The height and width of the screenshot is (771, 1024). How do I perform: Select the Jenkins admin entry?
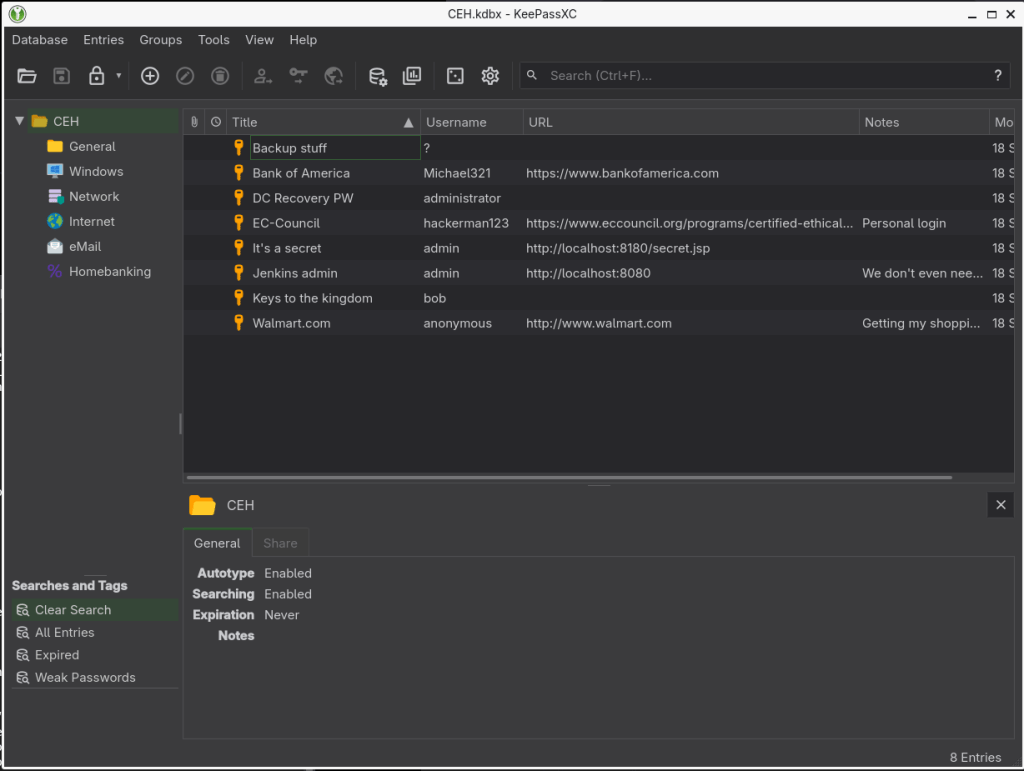click(x=295, y=273)
